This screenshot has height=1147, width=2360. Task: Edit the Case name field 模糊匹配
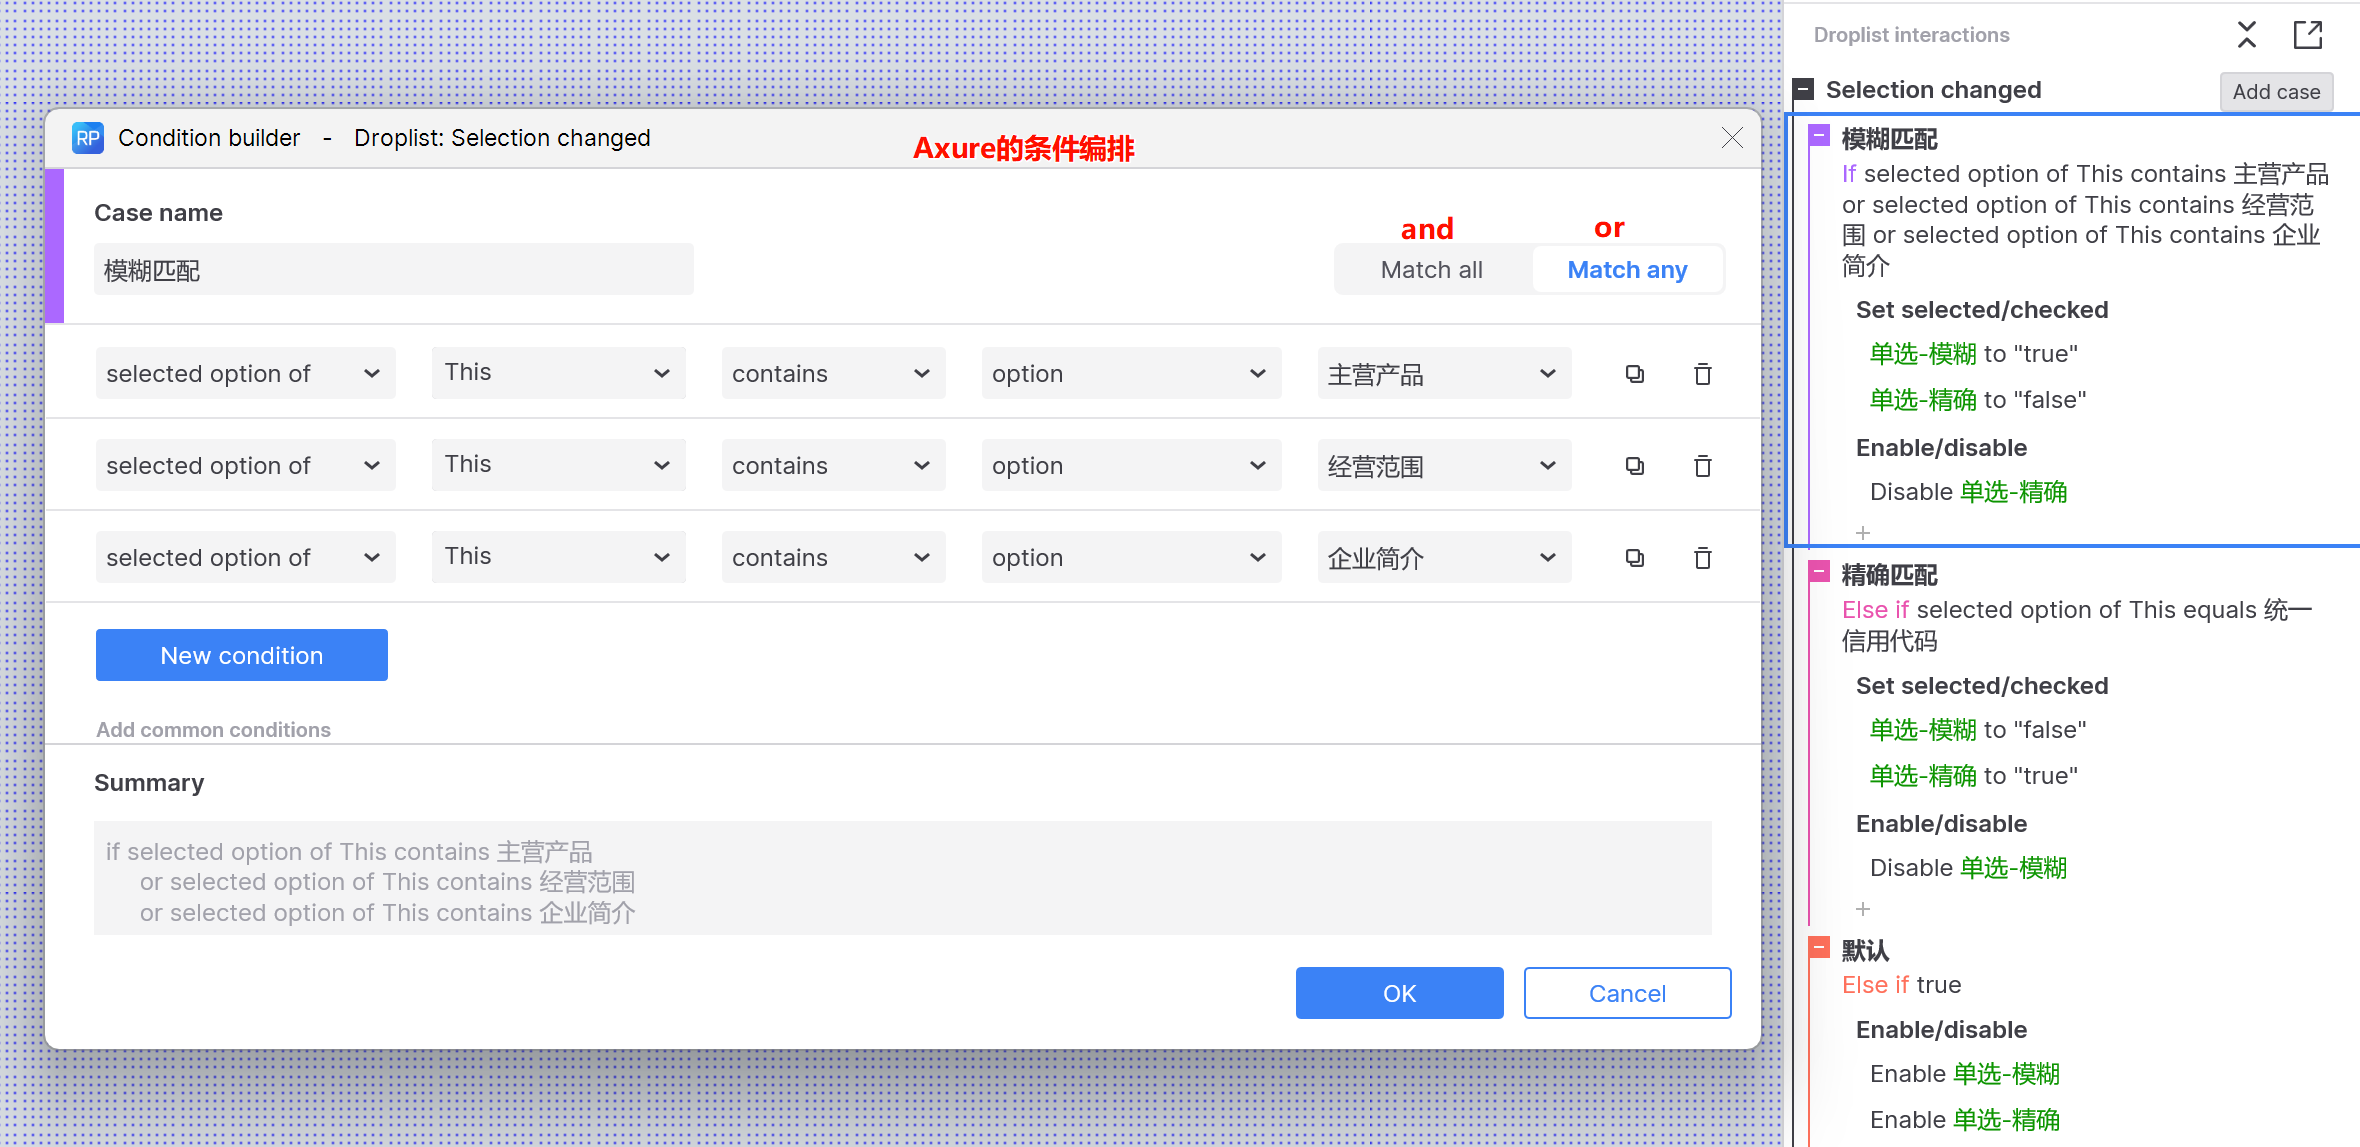(394, 269)
